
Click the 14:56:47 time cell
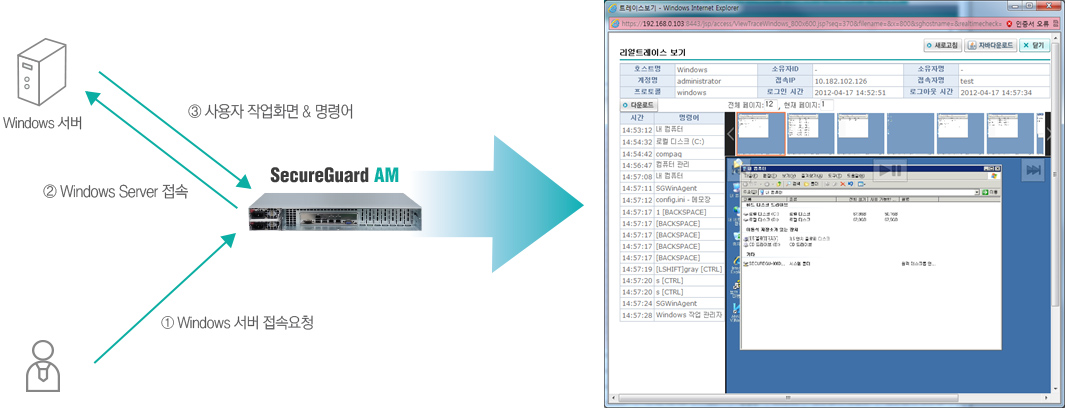[638, 165]
